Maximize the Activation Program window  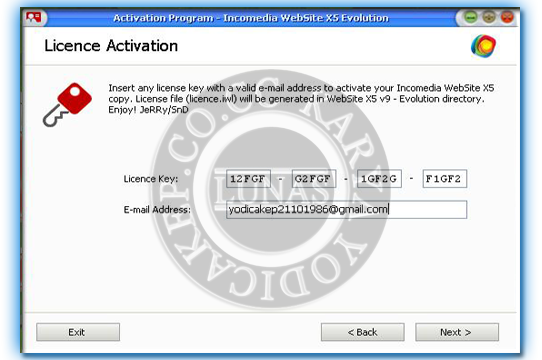[x=489, y=17]
